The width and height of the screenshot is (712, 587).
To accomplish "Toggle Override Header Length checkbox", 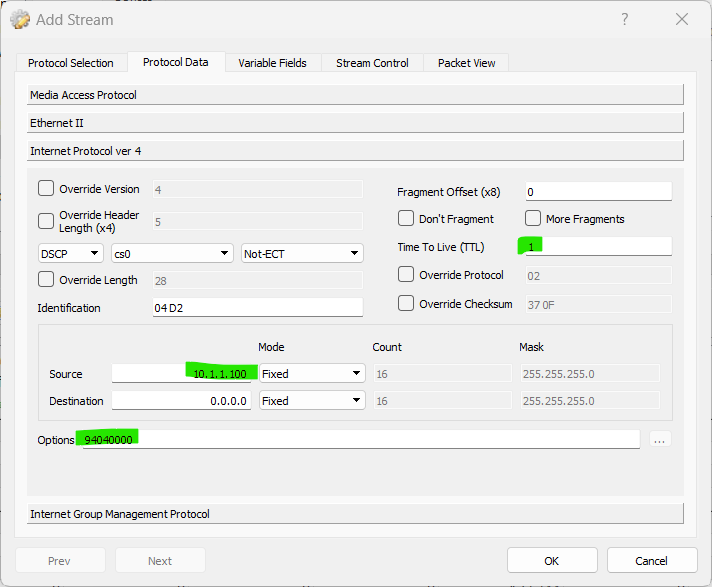I will click(x=46, y=221).
